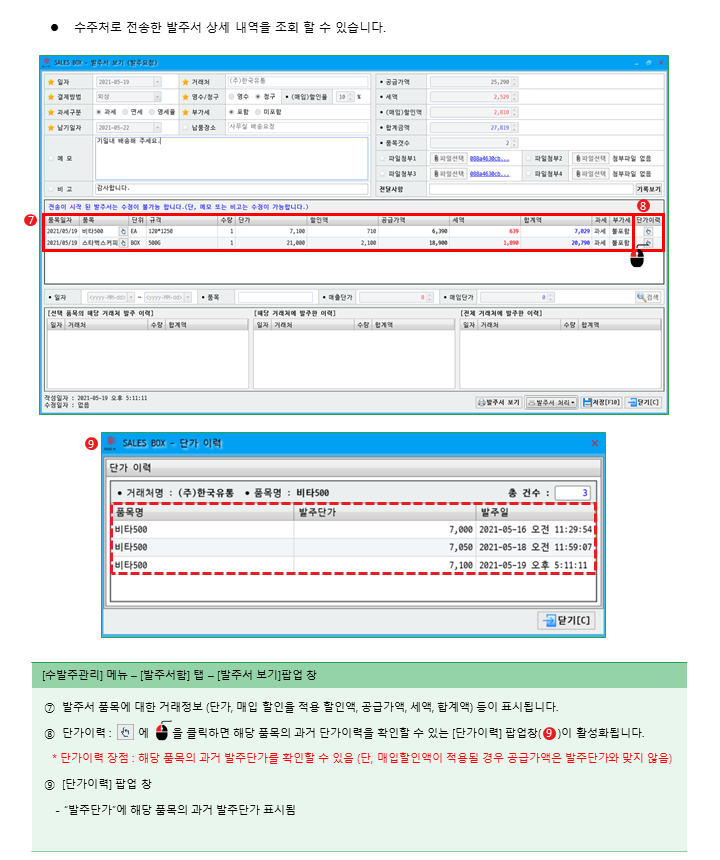Image resolution: width=720 pixels, height=860 pixels.
Task: Click the 공급가액 value stepper
Action: pyautogui.click(x=514, y=82)
